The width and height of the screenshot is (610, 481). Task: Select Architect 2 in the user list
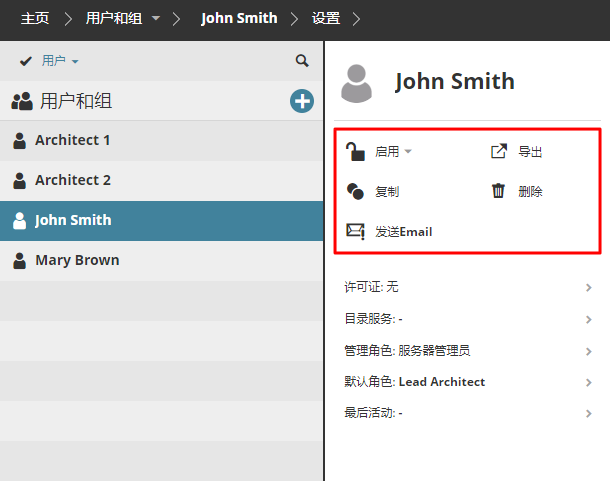pos(161,181)
